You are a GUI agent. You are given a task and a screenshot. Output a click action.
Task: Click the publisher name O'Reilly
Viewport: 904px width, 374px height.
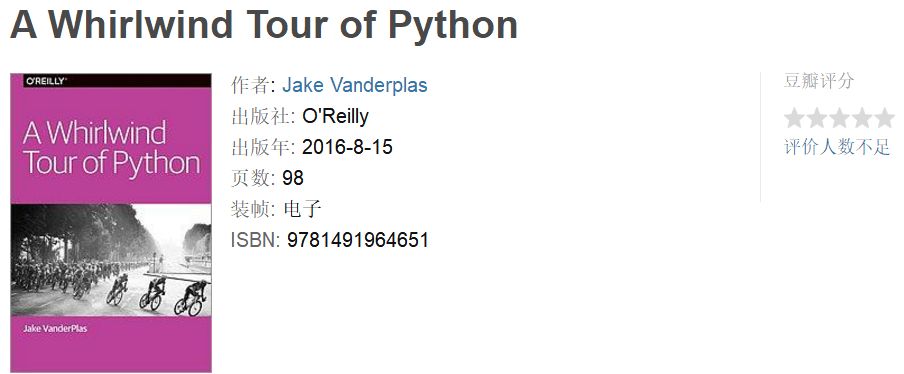[x=336, y=116]
